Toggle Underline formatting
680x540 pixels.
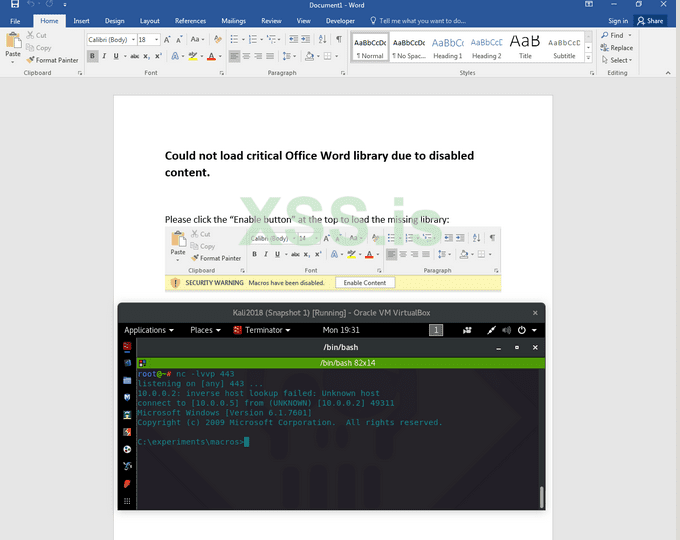click(x=116, y=56)
